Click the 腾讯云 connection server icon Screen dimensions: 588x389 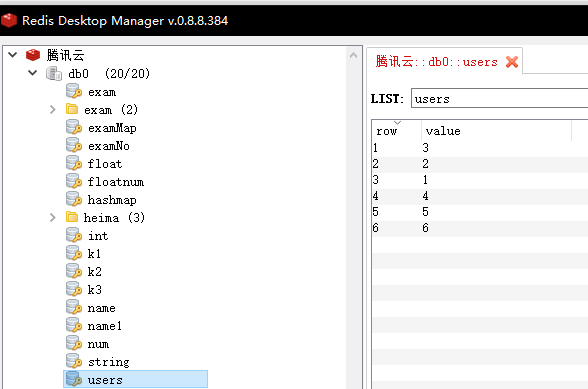point(33,55)
